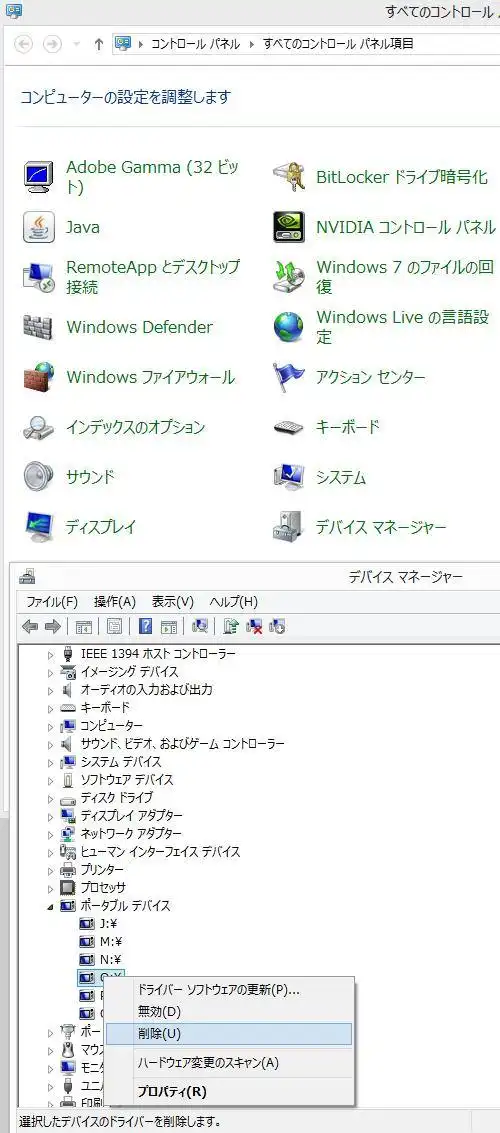Expand the システム デバイス node

pyautogui.click(x=51, y=762)
